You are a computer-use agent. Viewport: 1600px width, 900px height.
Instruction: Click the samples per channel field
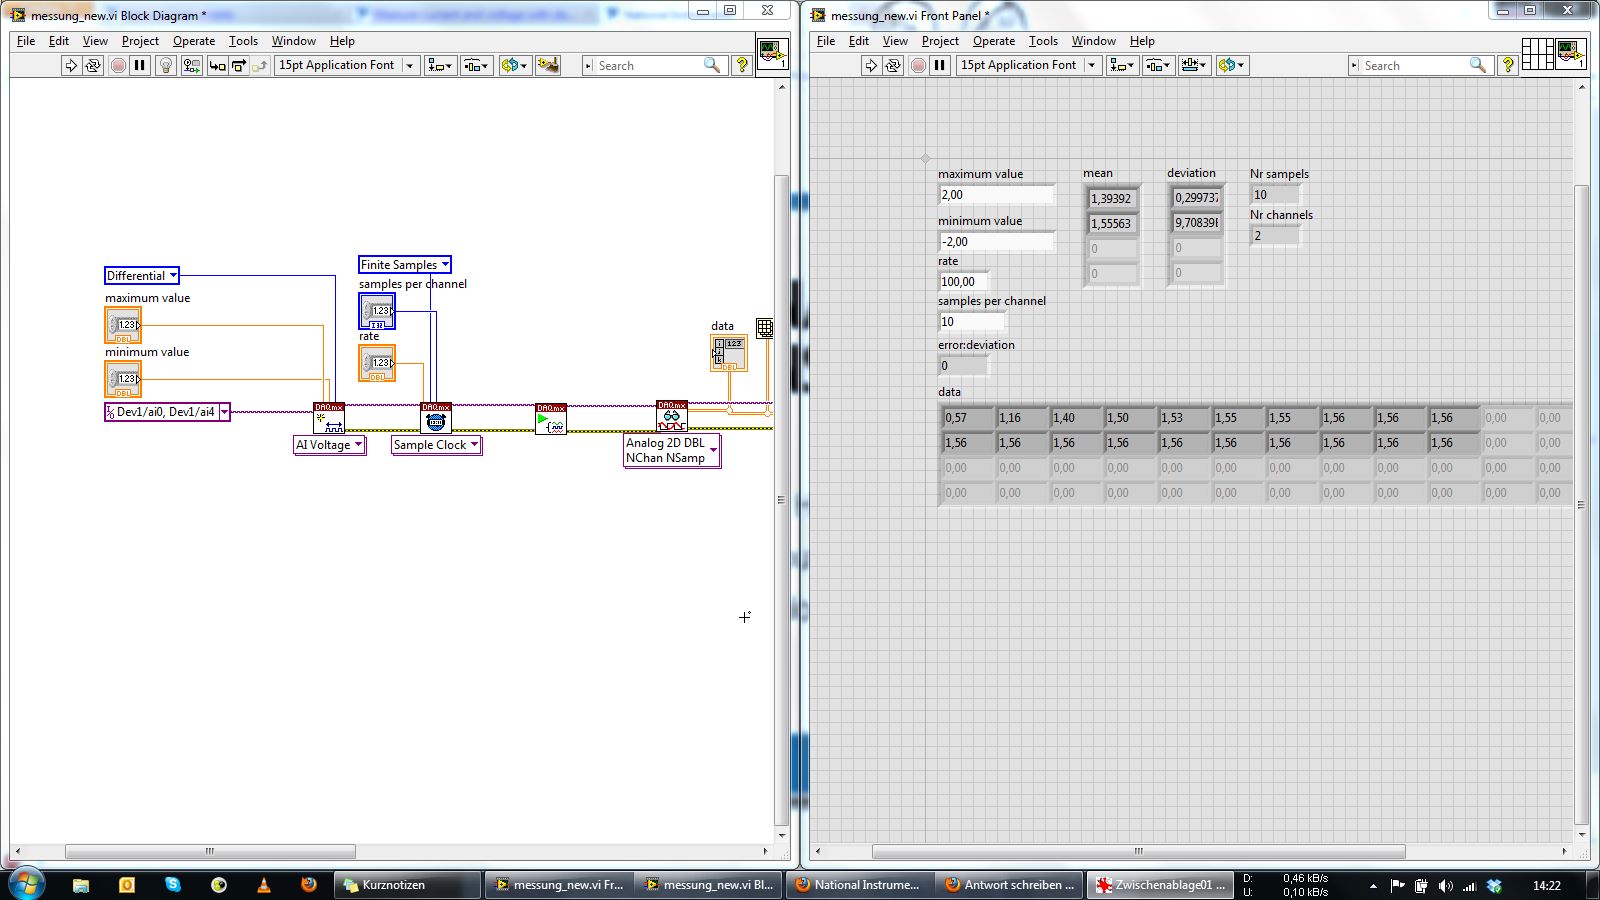pos(971,322)
